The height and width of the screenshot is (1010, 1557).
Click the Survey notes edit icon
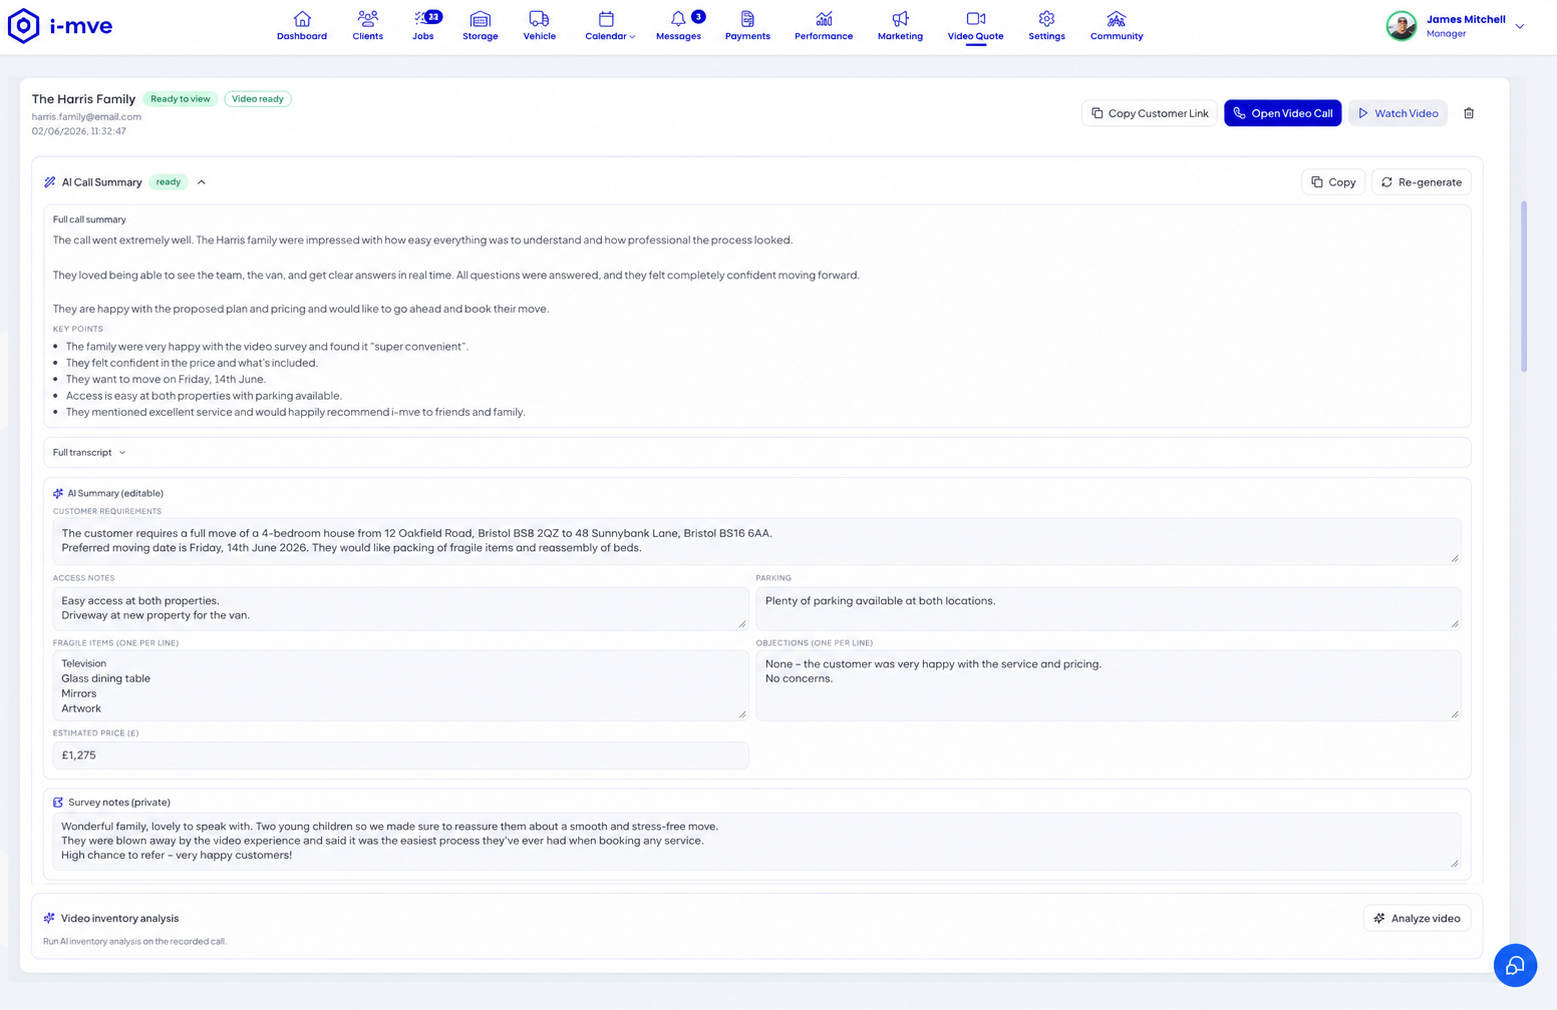58,802
